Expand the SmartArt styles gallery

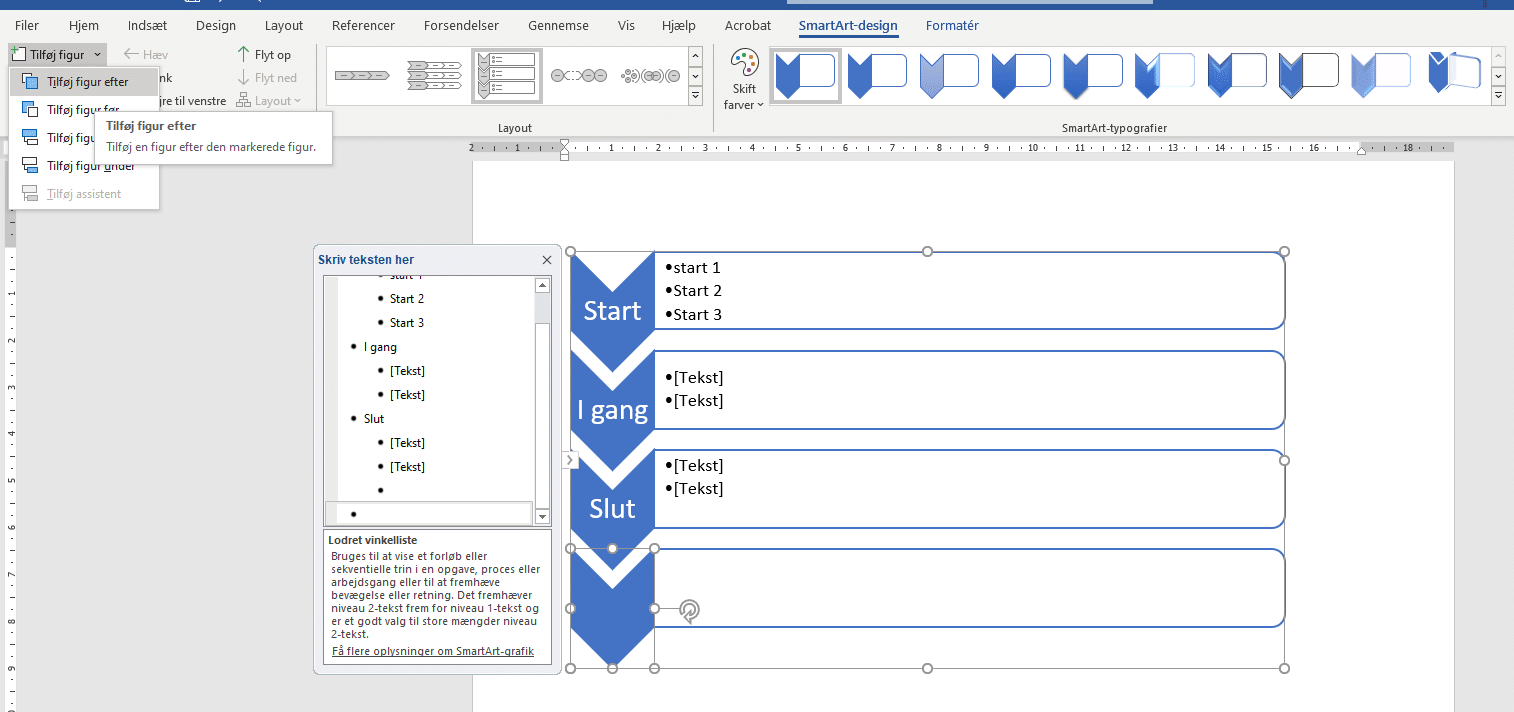[x=1498, y=96]
